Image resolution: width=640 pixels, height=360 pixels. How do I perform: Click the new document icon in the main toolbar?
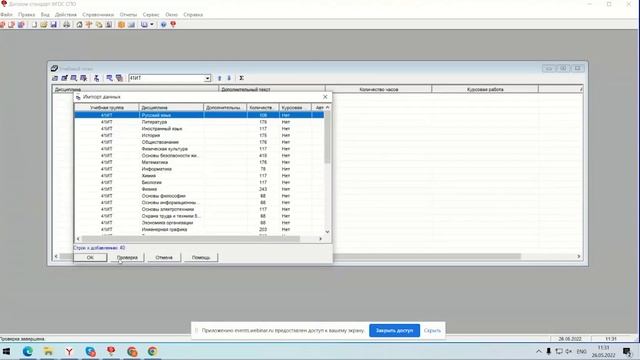point(34,24)
